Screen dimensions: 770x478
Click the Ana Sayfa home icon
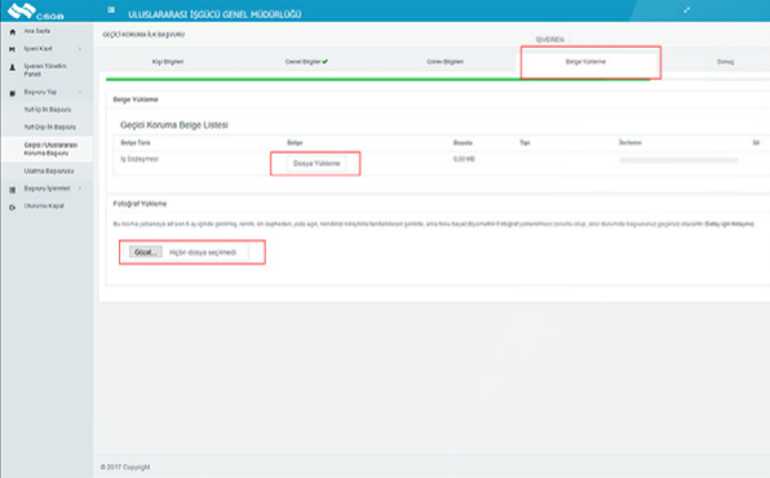(11, 32)
